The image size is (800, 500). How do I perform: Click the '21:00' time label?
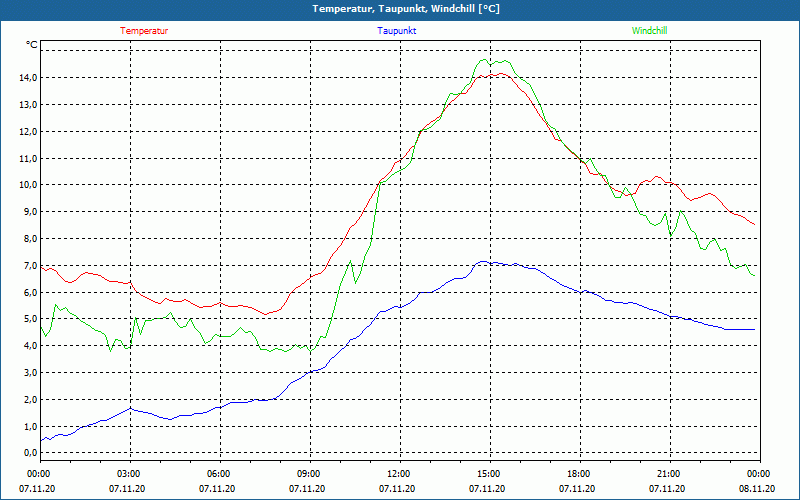pyautogui.click(x=667, y=473)
